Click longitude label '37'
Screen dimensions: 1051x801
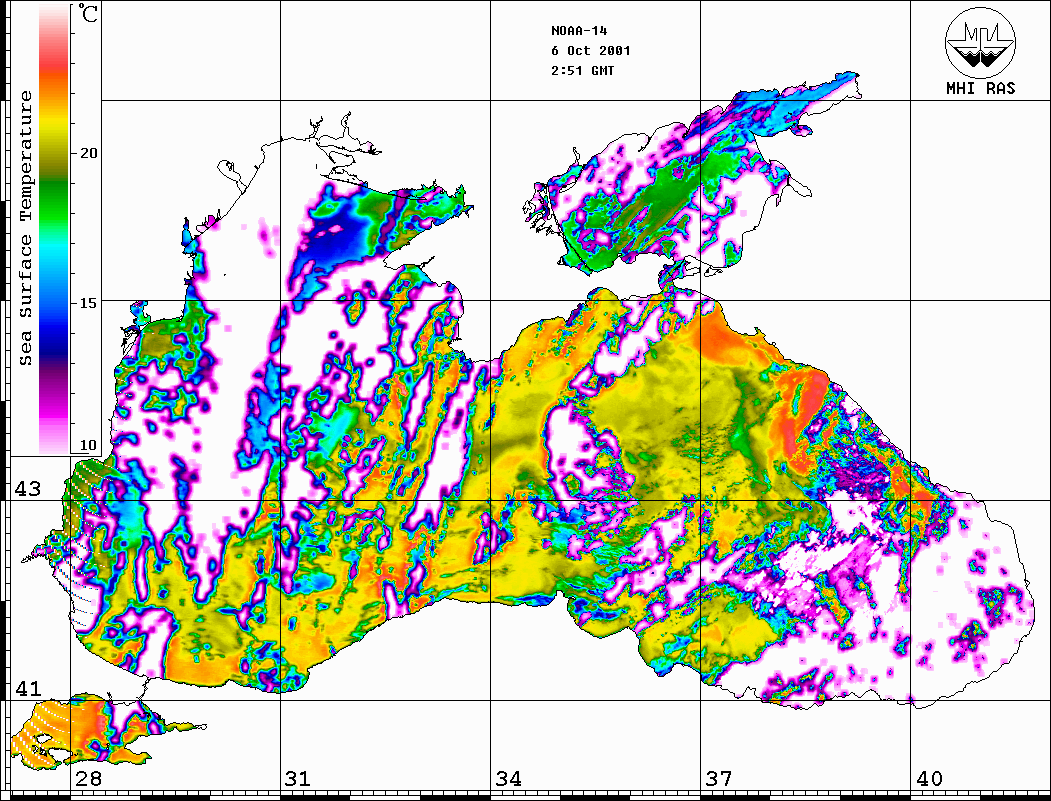coord(719,778)
